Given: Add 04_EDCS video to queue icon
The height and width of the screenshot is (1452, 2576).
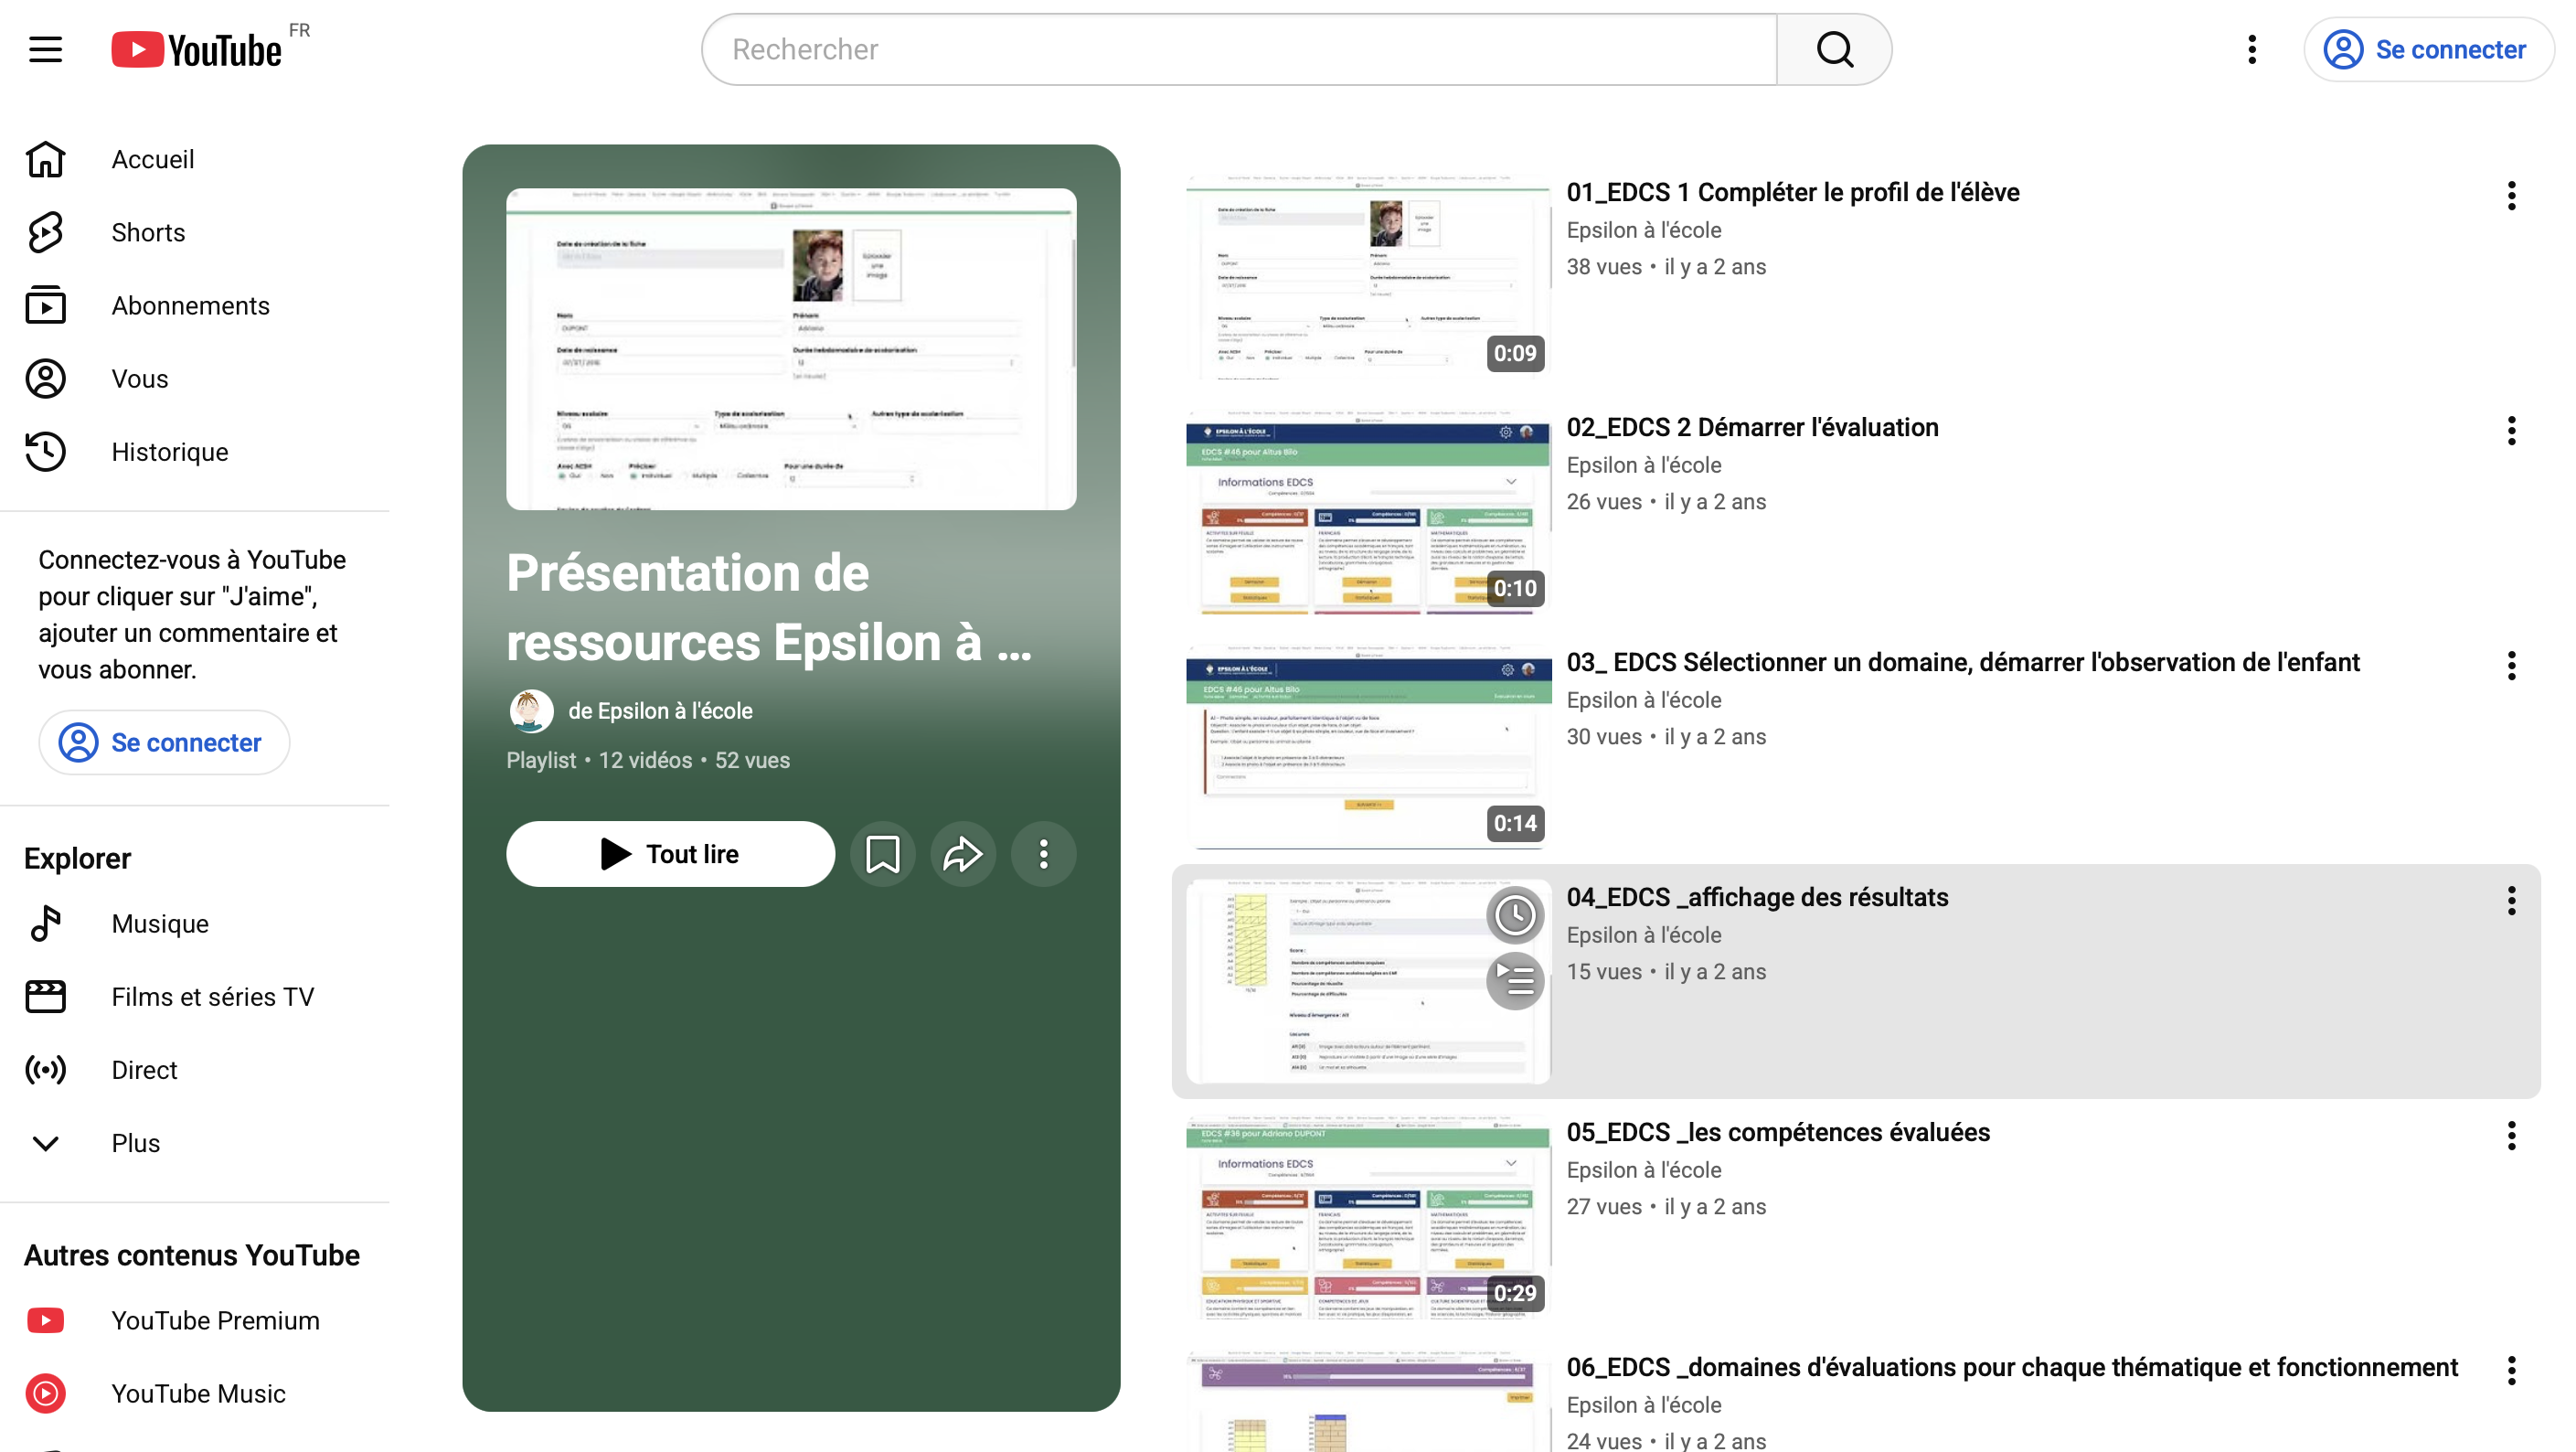Looking at the screenshot, I should click(x=1515, y=981).
